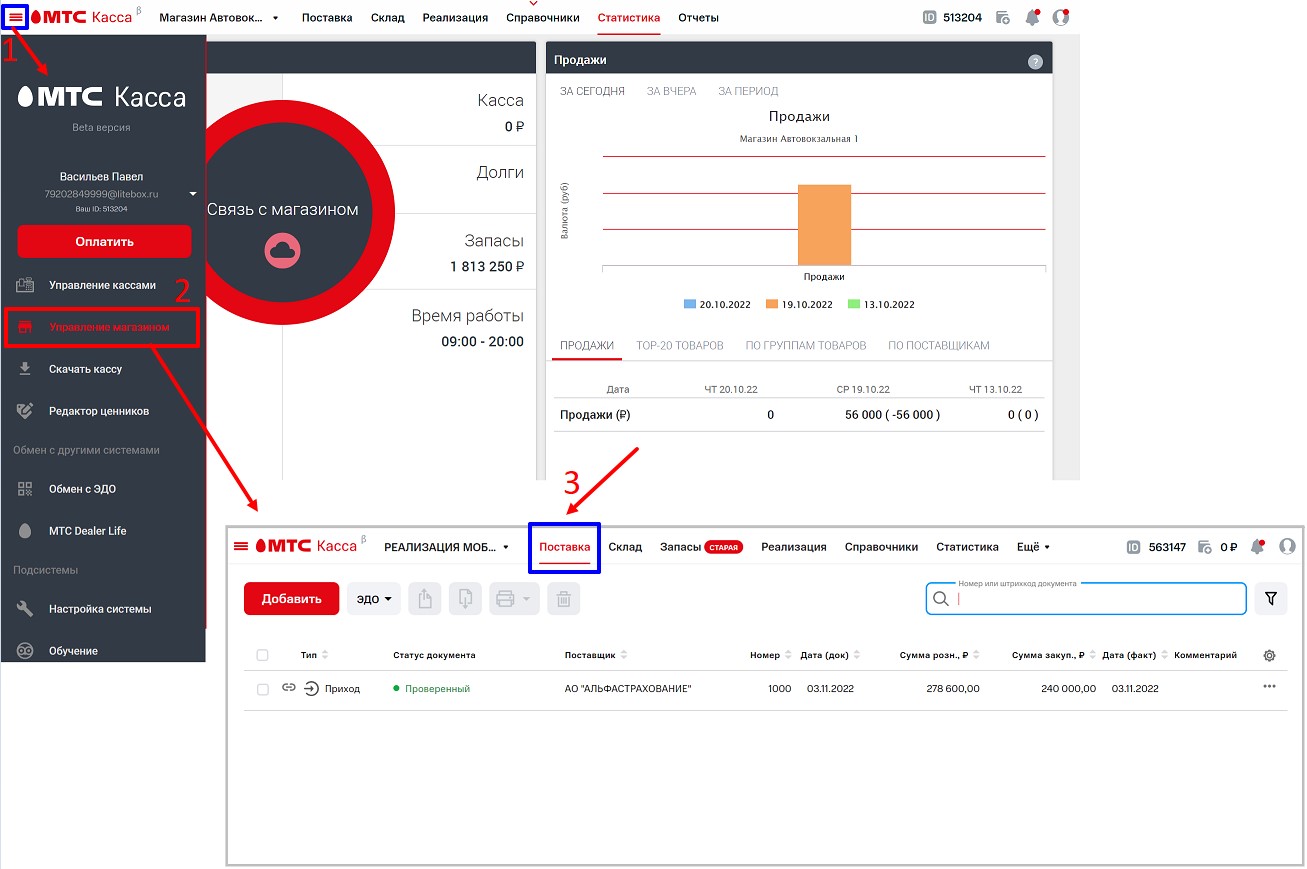1307x869 pixels.
Task: Open Статистика in upper top menu
Action: click(629, 18)
